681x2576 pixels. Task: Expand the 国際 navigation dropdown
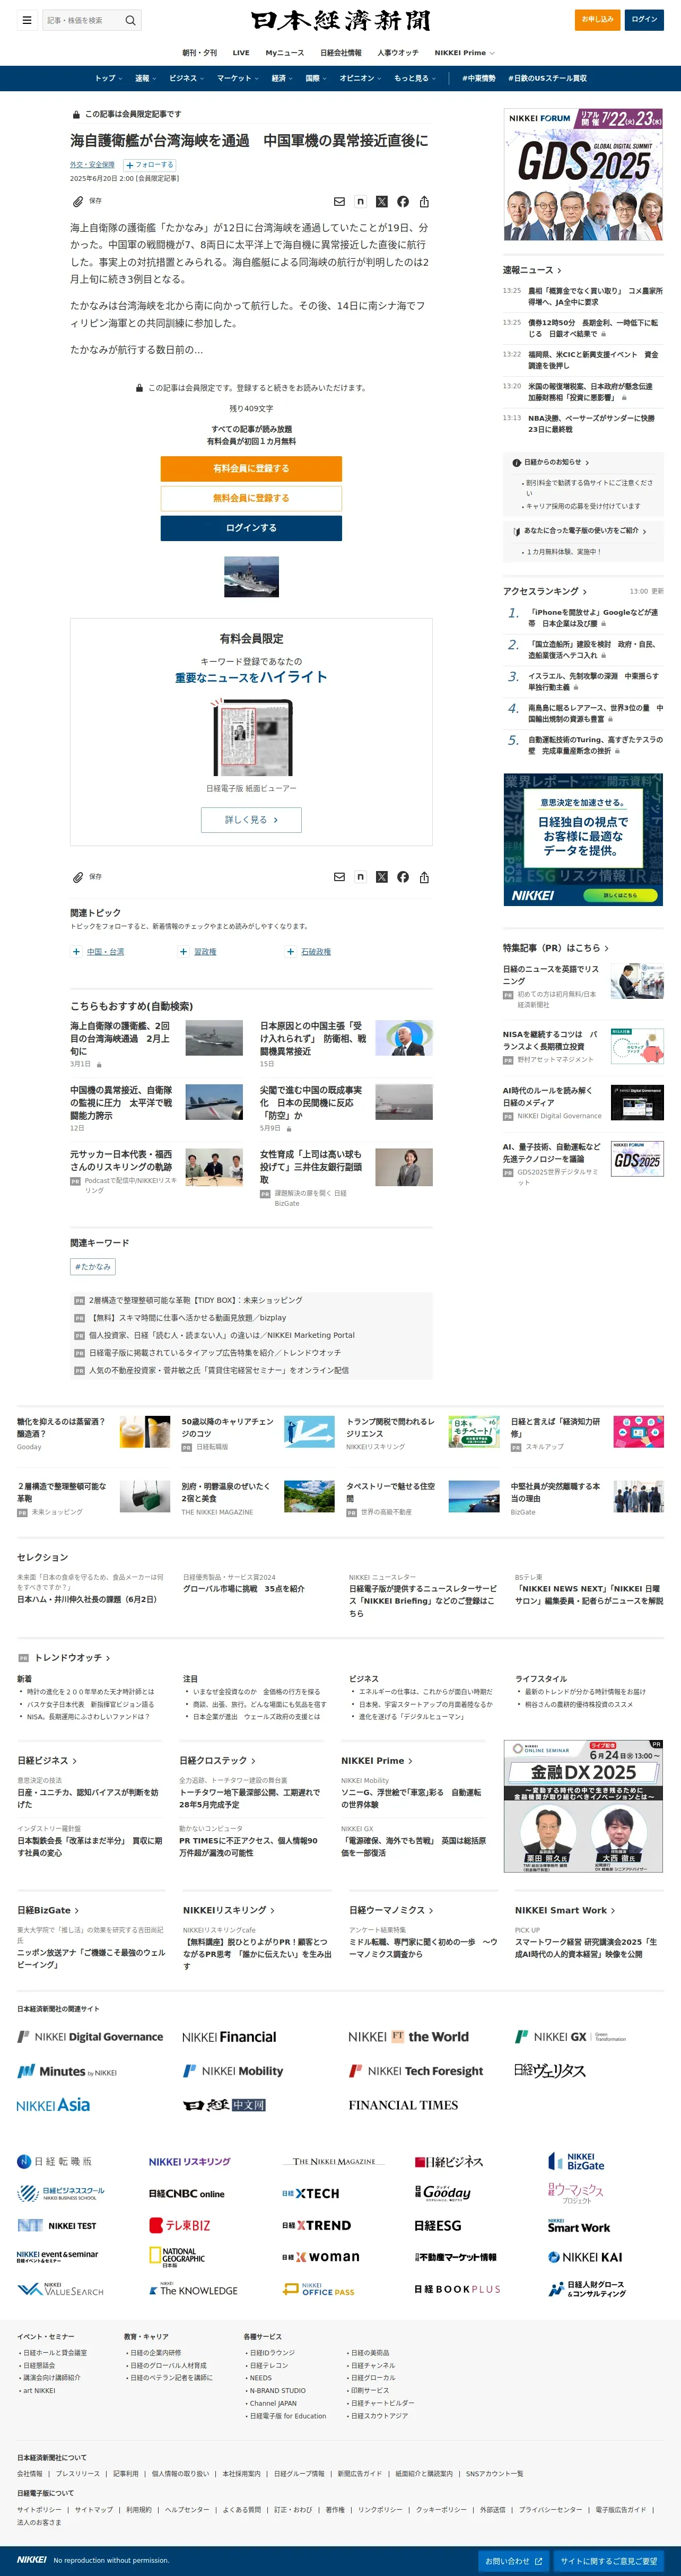(316, 78)
